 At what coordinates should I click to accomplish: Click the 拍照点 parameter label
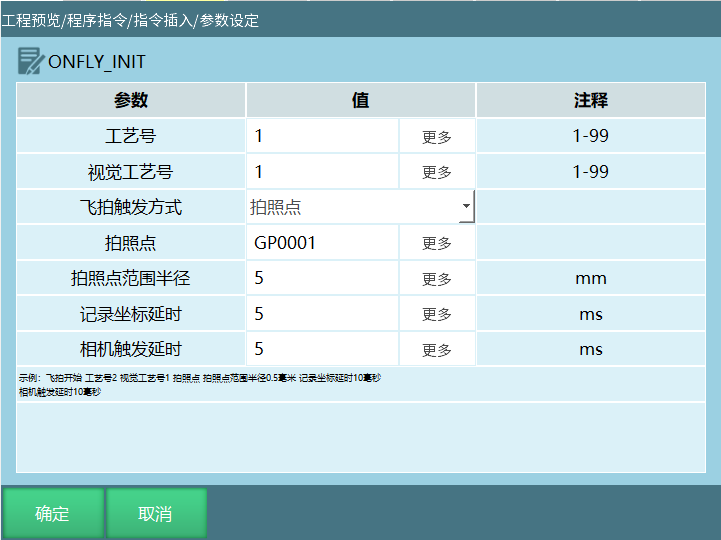point(131,243)
